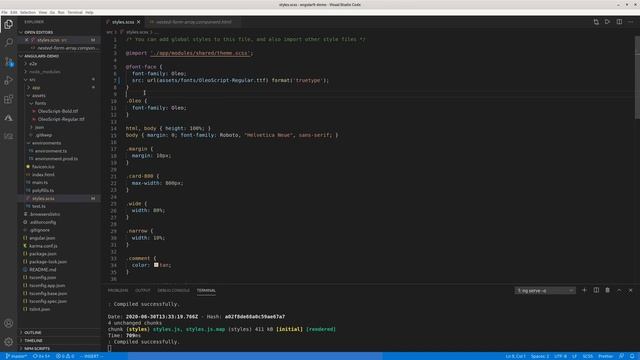
Task: Click the feedback icon in status bar
Action: tap(621, 356)
